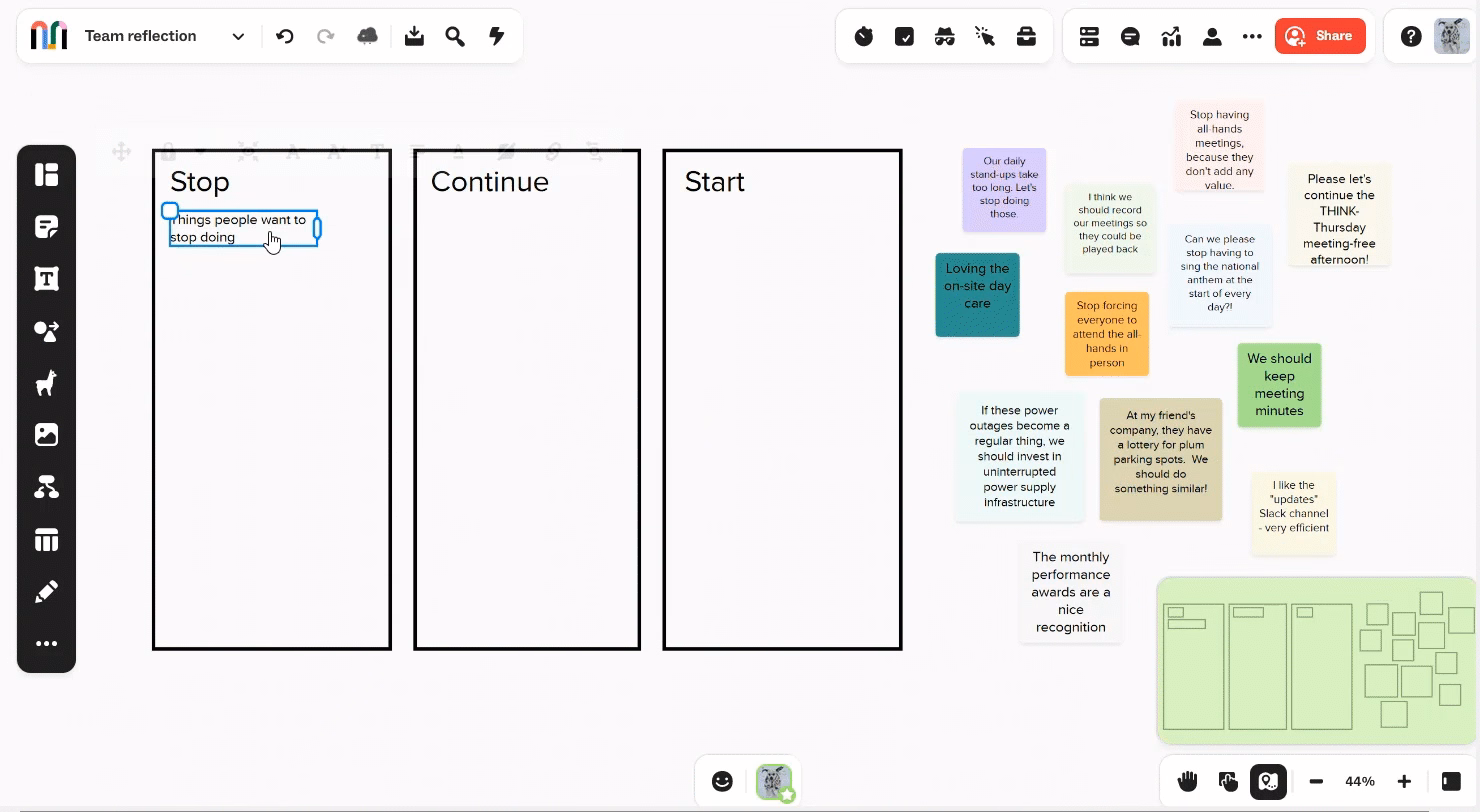Open the llama icons library
This screenshot has width=1480, height=812.
click(46, 383)
